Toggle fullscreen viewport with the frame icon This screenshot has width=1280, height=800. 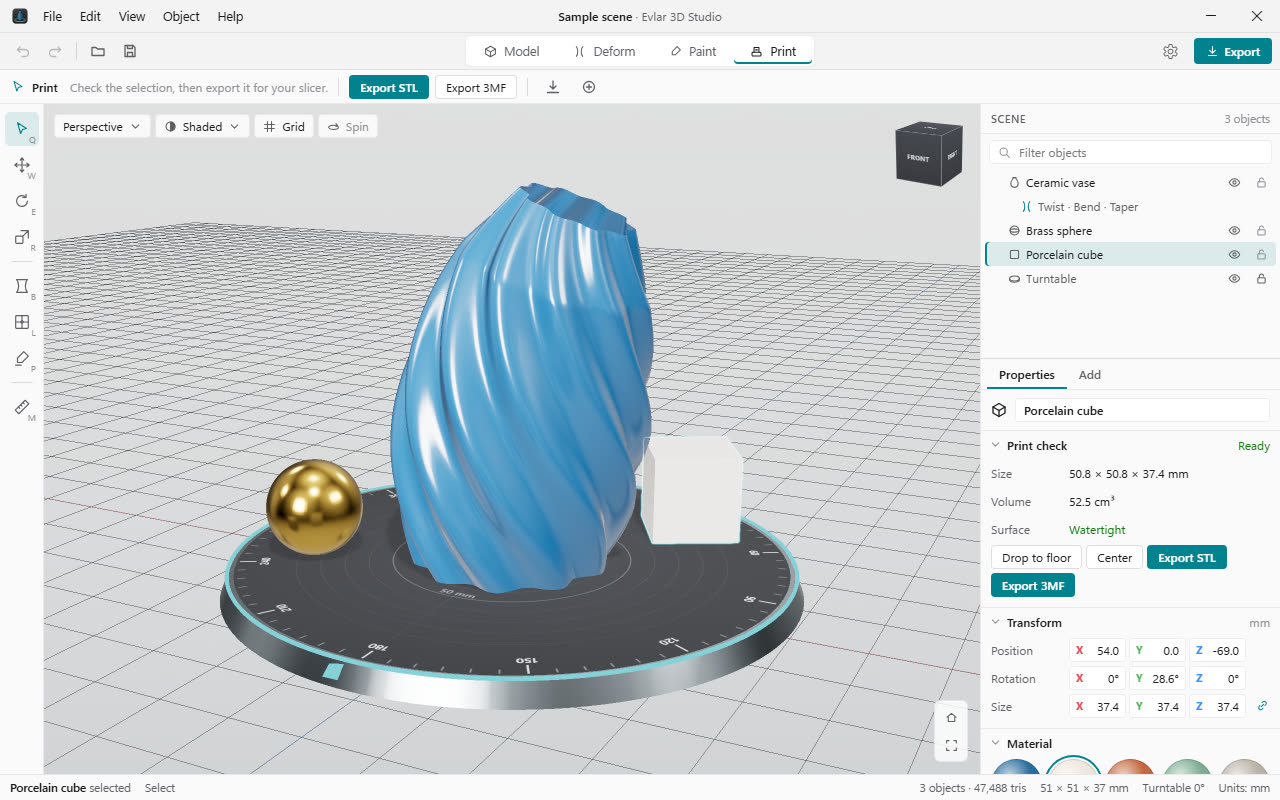[x=951, y=745]
